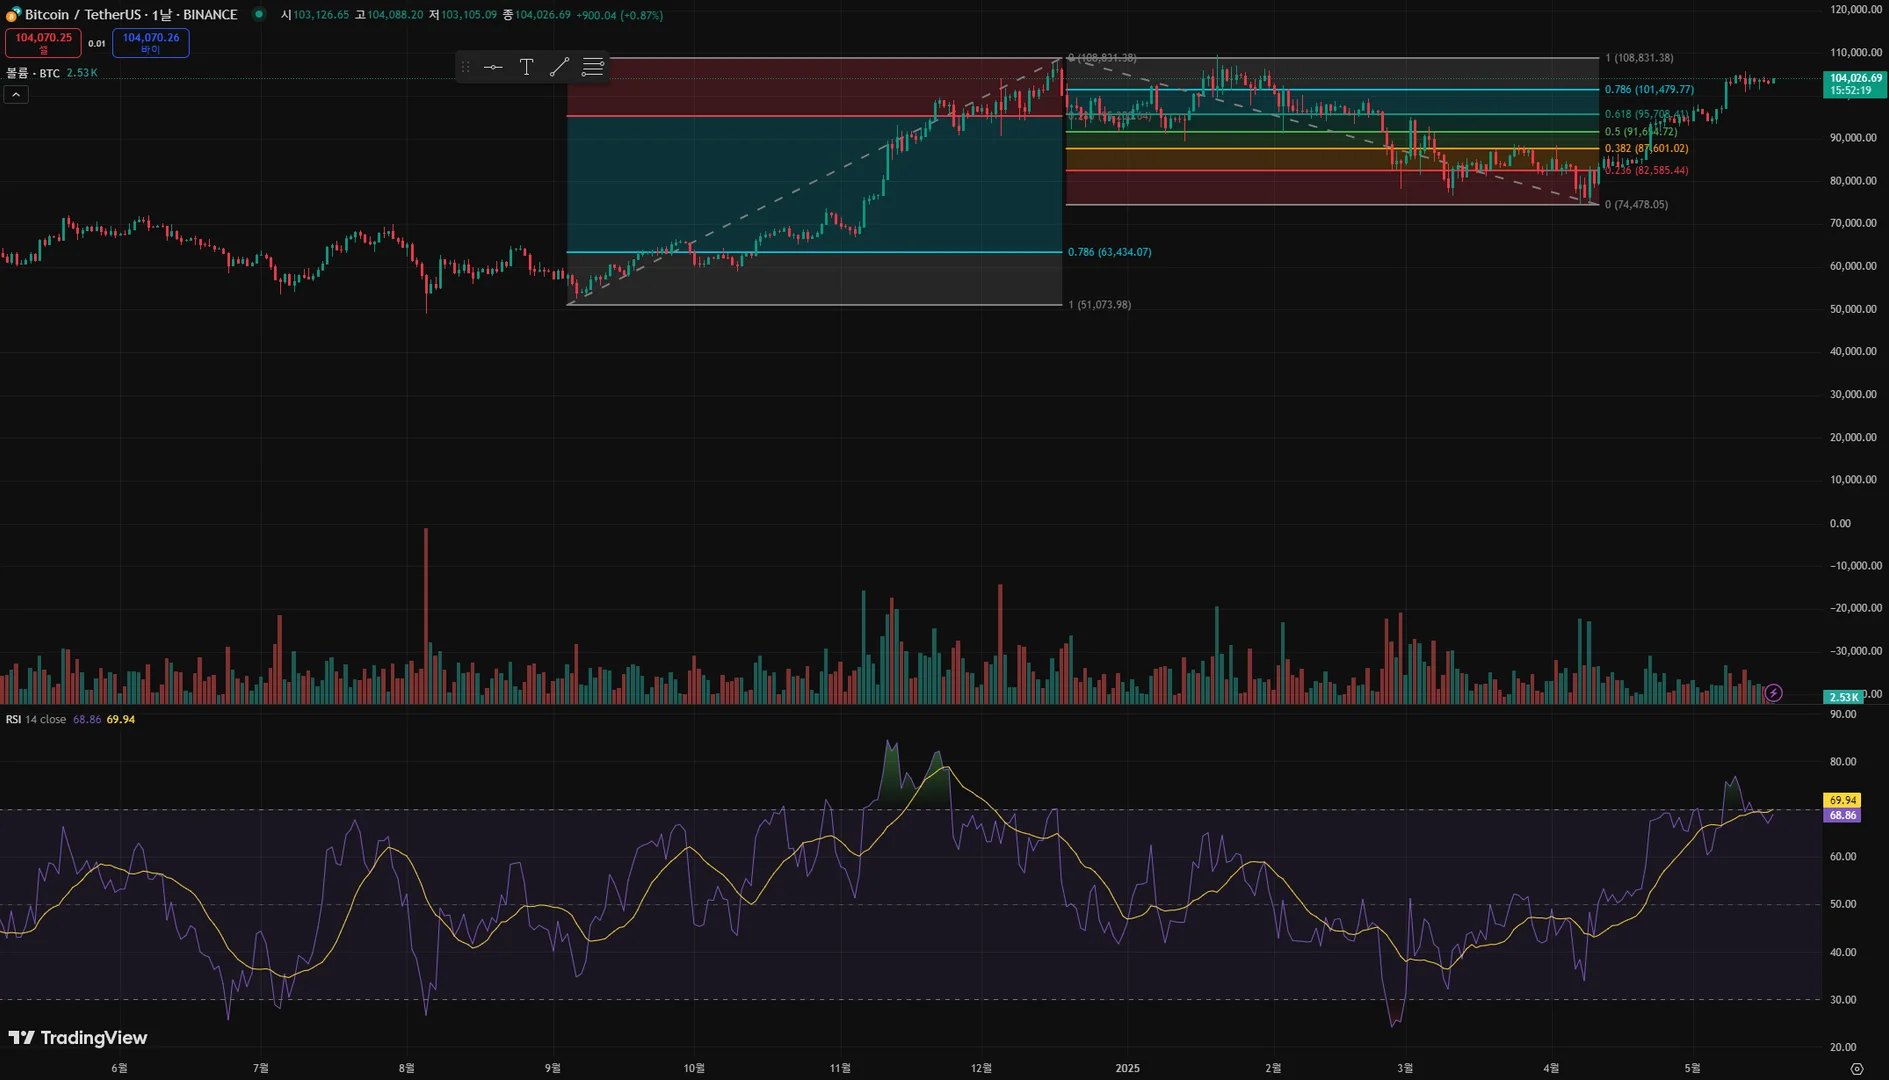Click the yellow RSI value label 69.94
The width and height of the screenshot is (1889, 1080).
pos(1842,800)
